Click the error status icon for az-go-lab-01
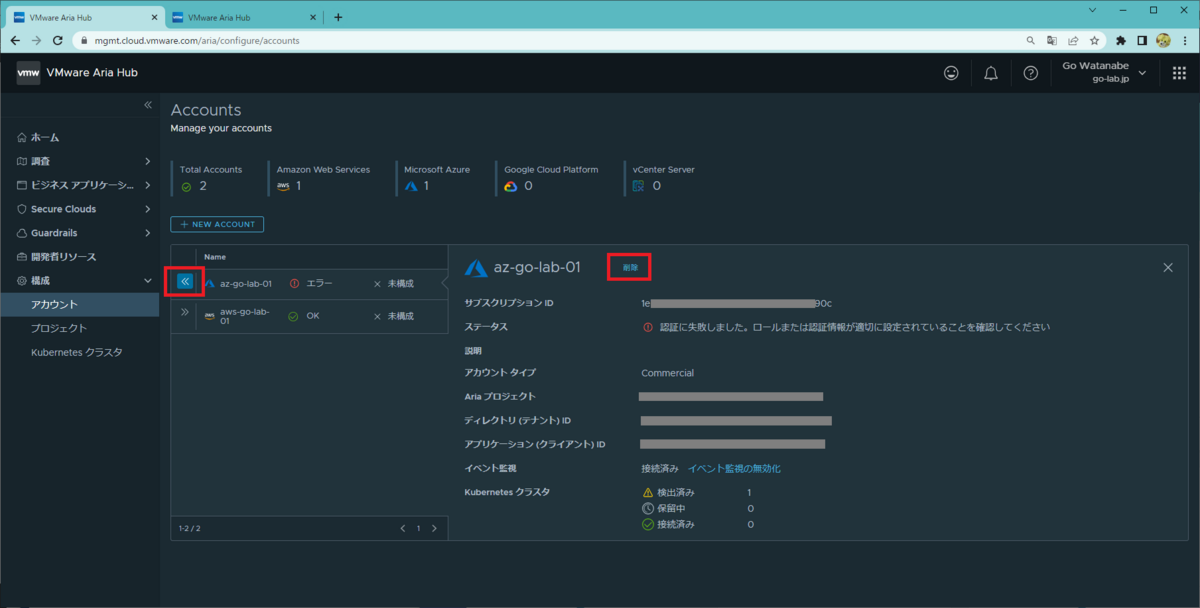The image size is (1200, 608). [294, 284]
